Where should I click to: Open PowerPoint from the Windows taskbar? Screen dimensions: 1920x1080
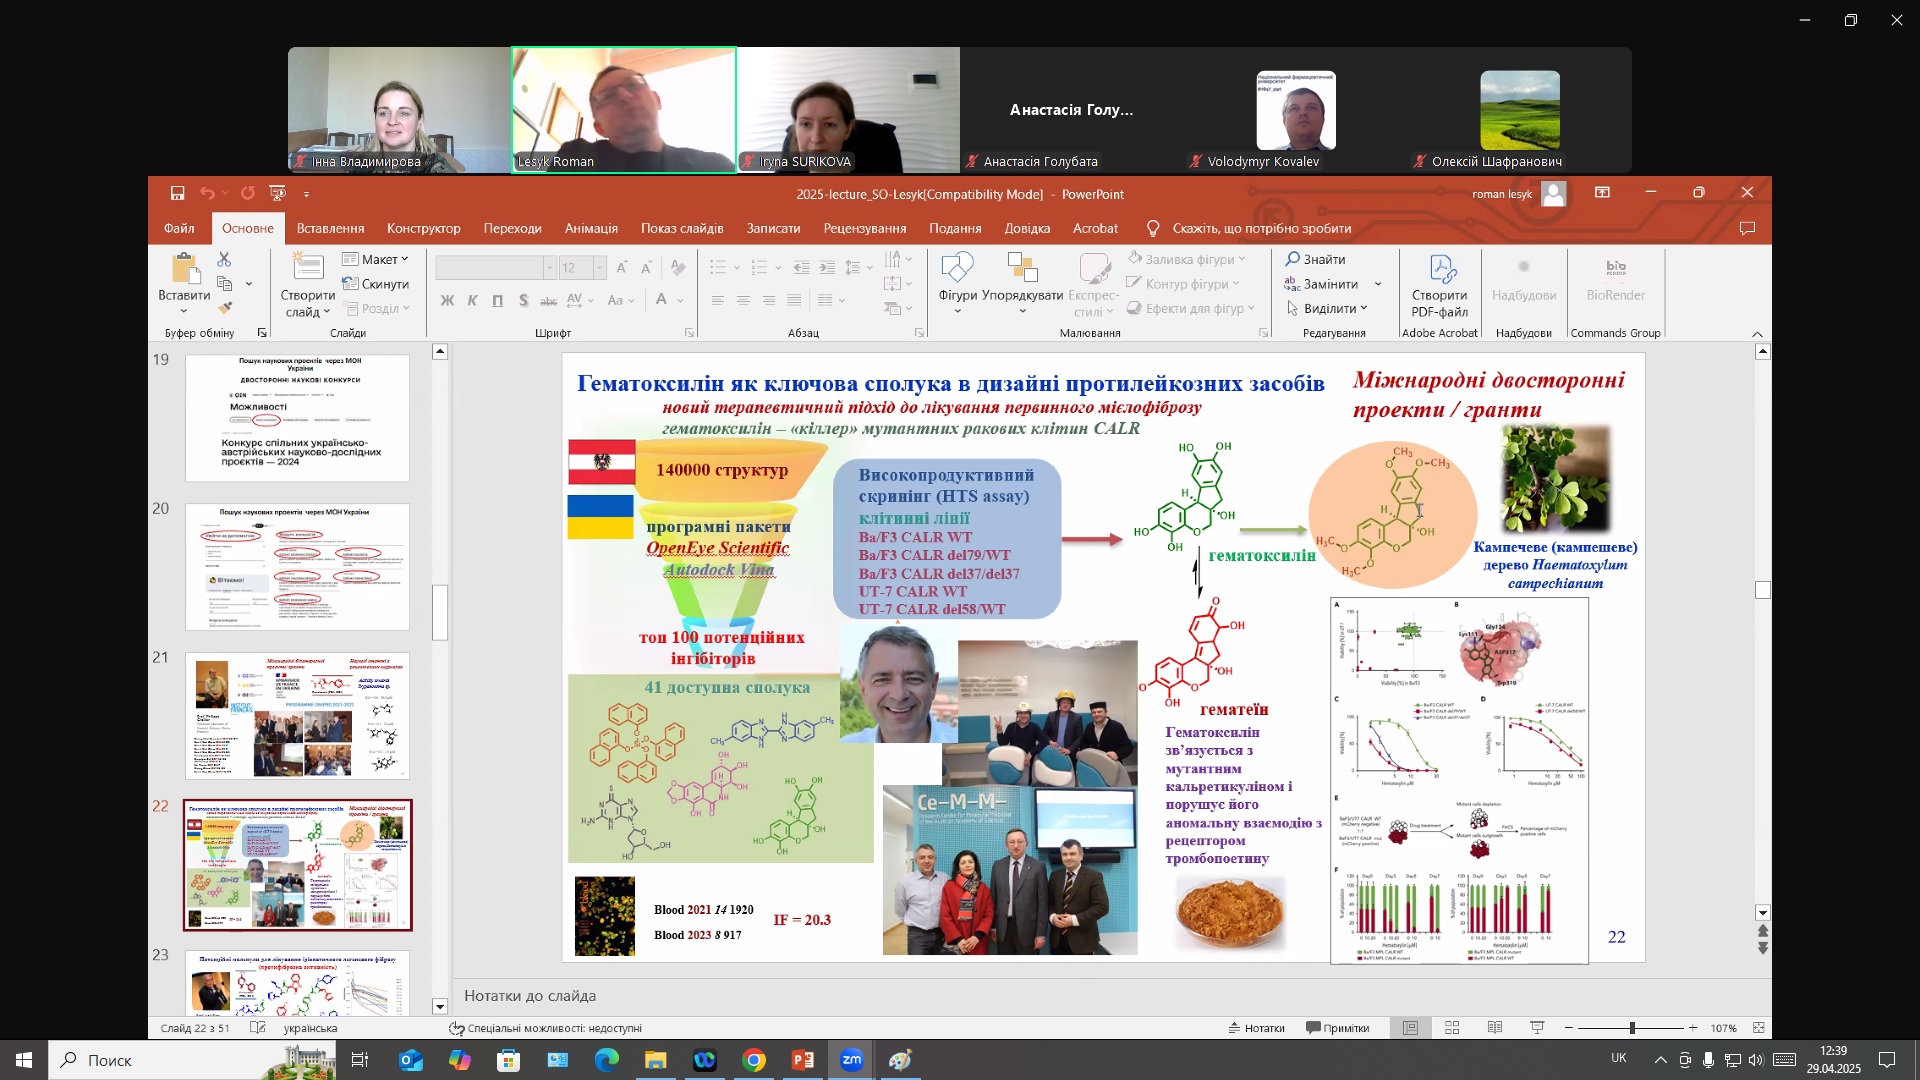(803, 1060)
